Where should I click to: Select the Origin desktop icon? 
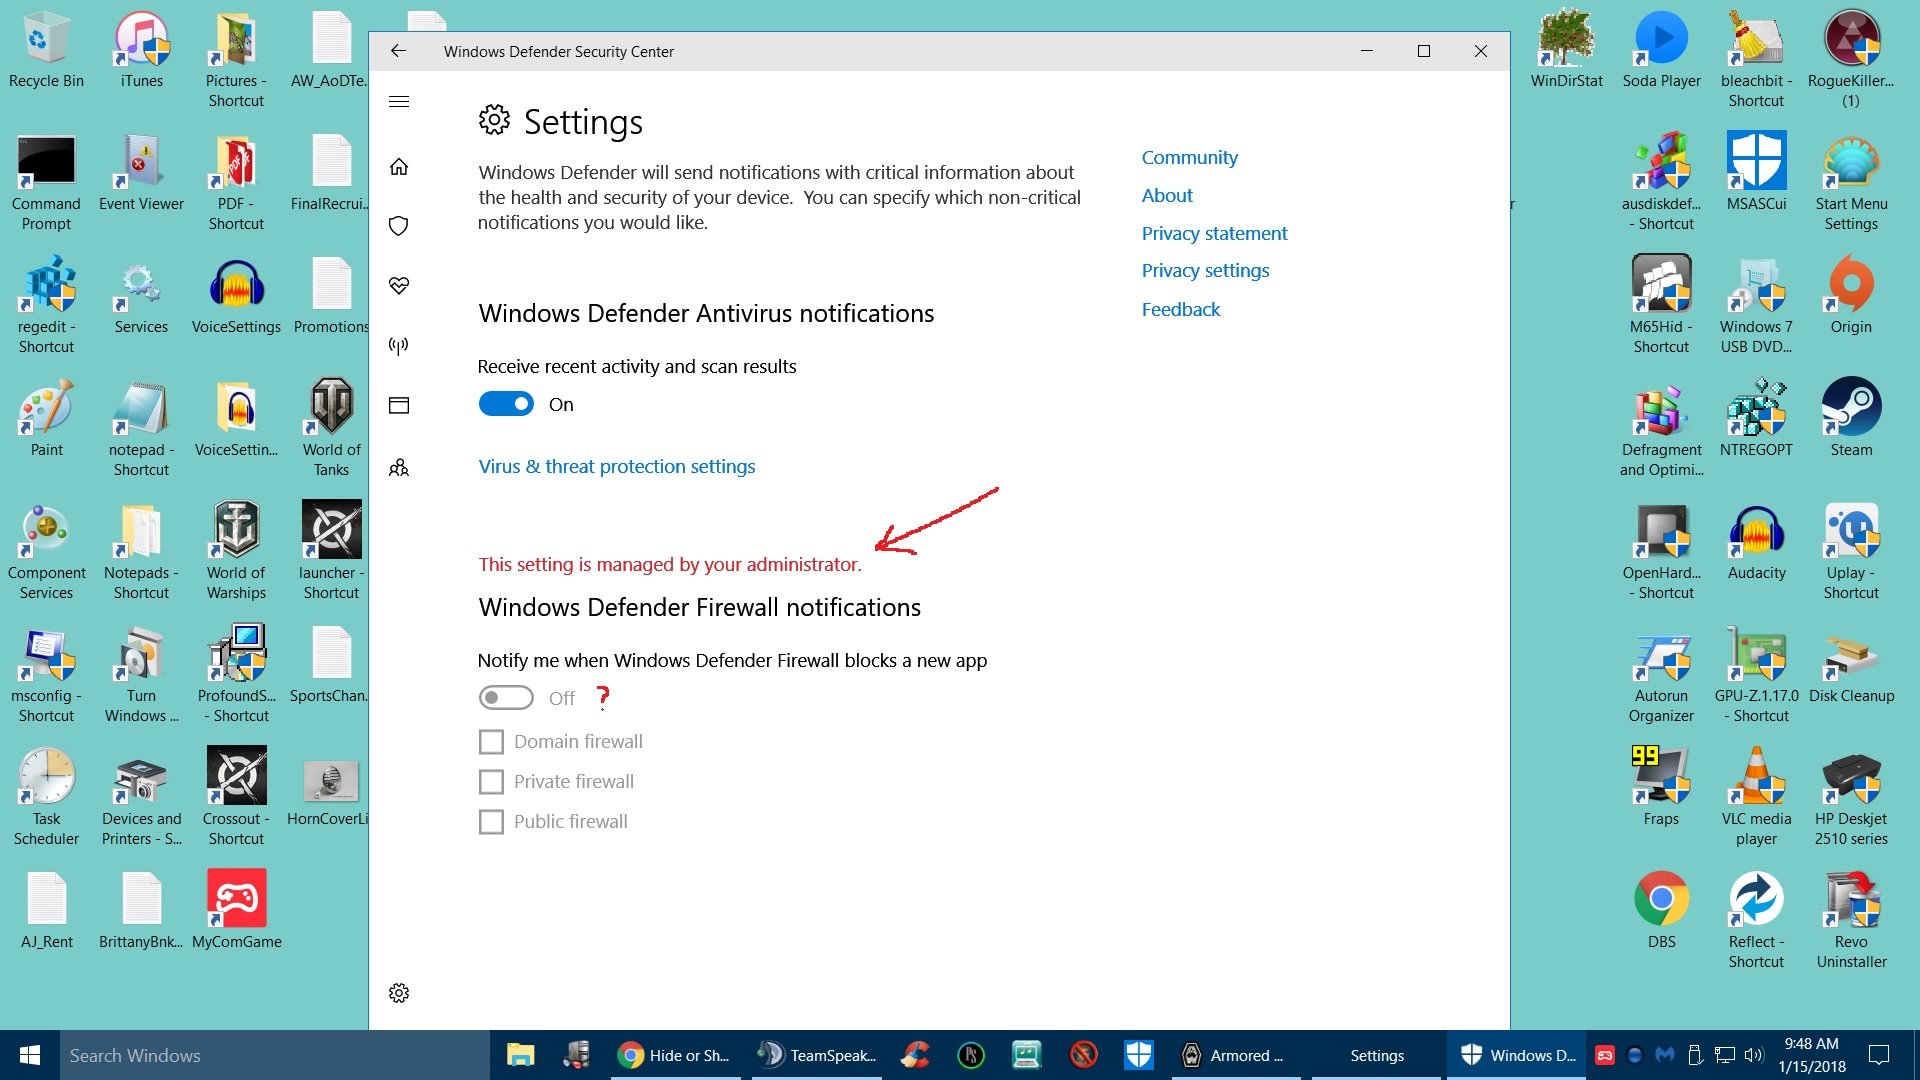[1851, 295]
